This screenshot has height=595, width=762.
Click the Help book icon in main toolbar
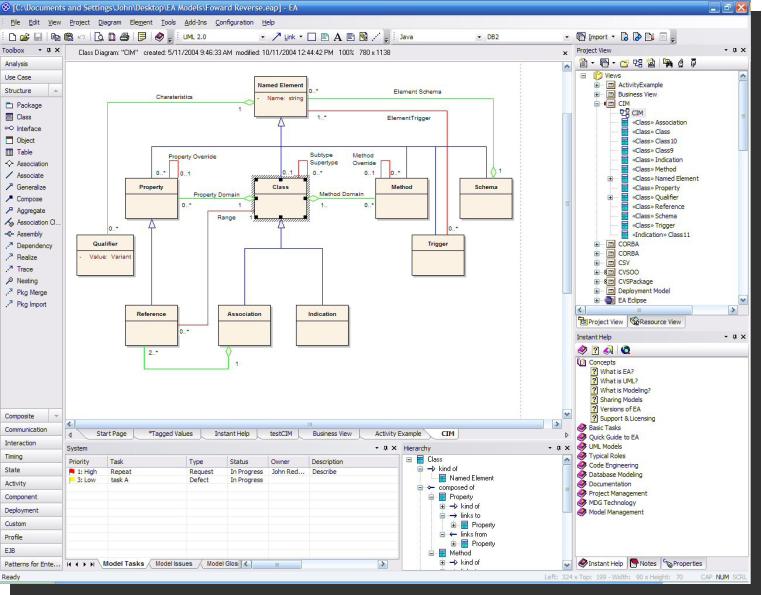(159, 37)
